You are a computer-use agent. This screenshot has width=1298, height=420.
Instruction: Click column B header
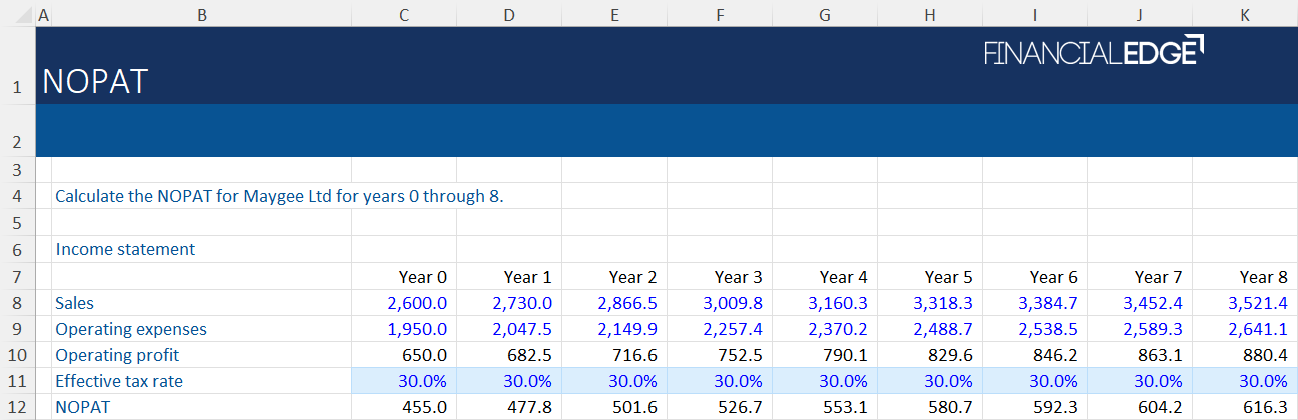[x=201, y=14]
